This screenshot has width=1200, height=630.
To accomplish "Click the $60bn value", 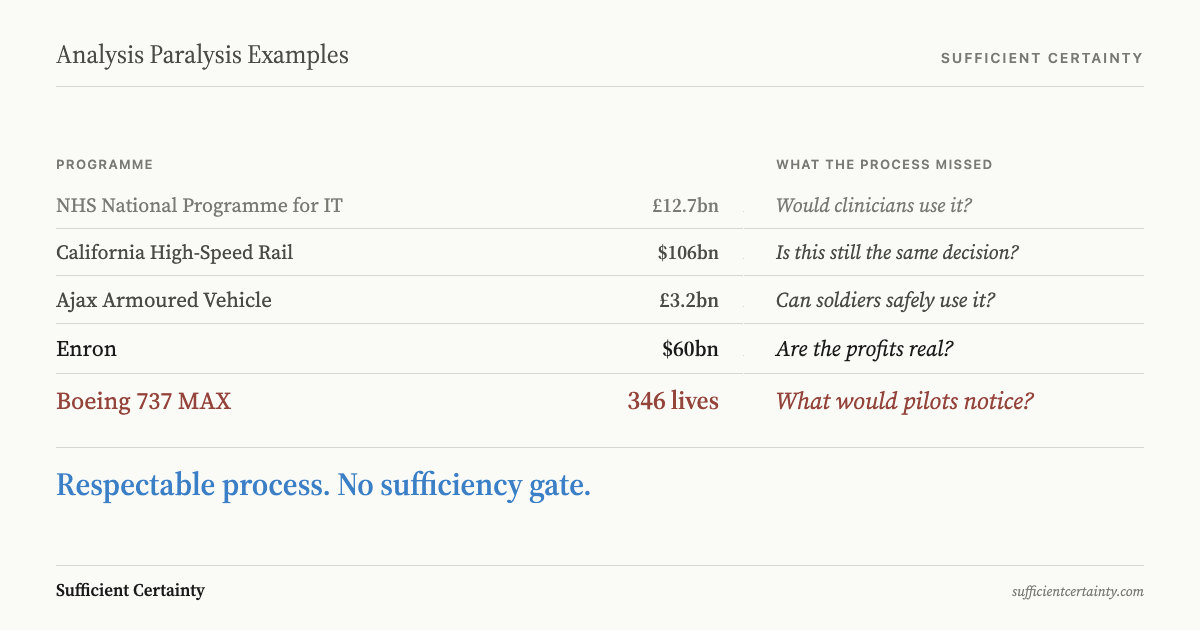I will (690, 349).
